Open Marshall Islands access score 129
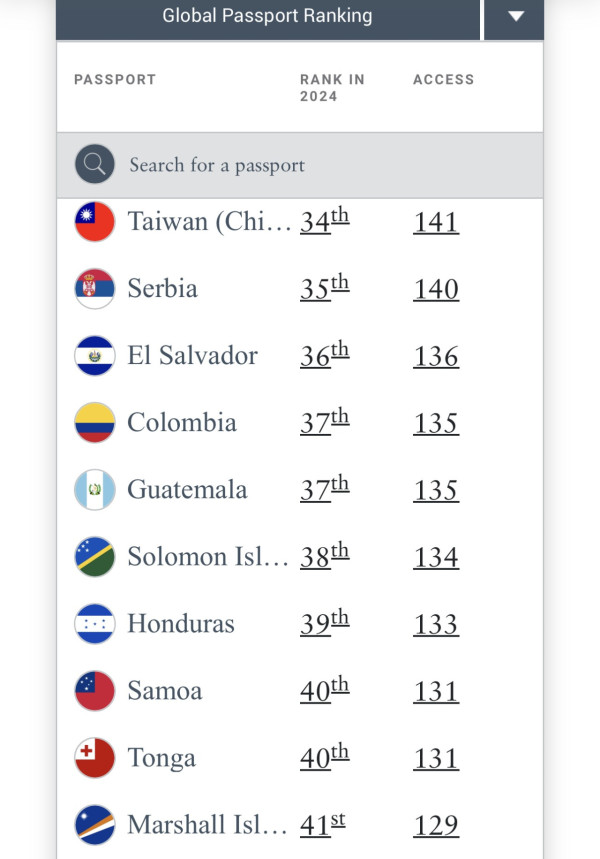 [436, 826]
